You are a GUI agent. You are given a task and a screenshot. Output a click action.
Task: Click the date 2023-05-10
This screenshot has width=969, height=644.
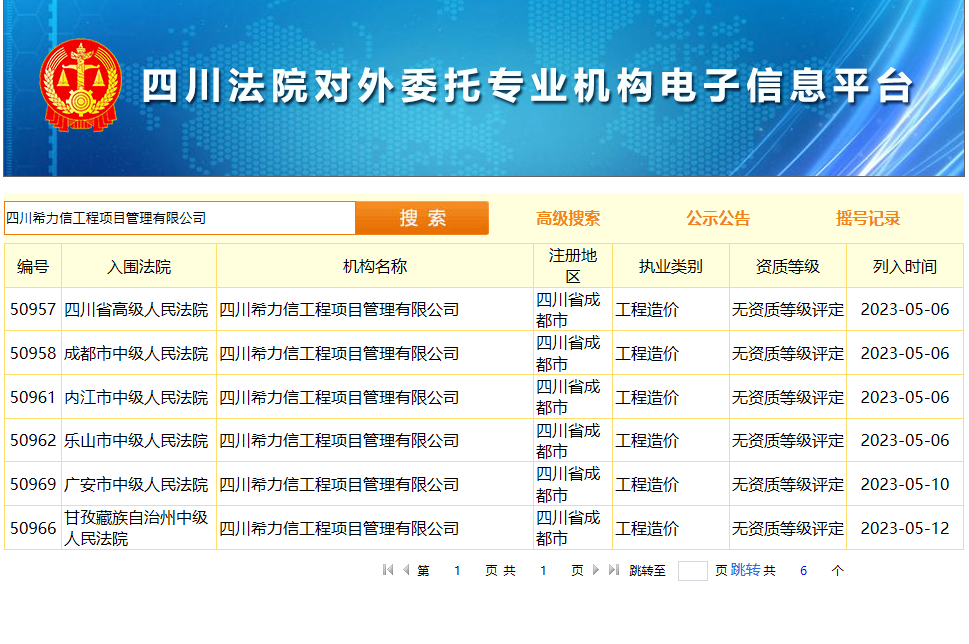905,485
